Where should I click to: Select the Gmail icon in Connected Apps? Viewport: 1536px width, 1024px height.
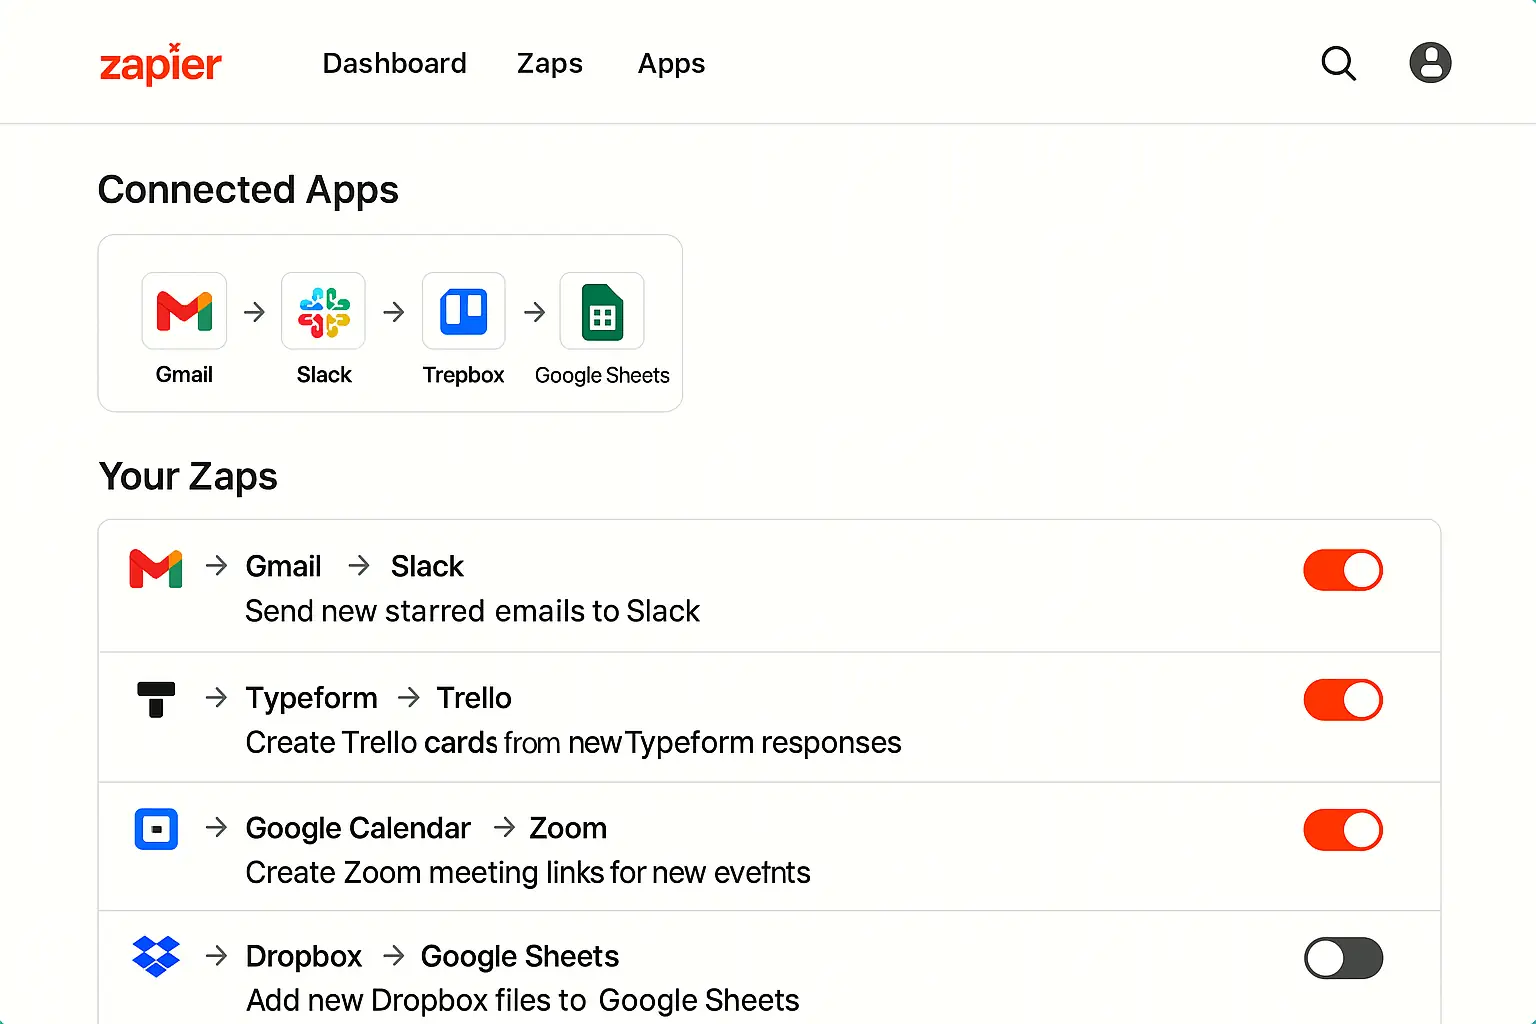point(184,311)
